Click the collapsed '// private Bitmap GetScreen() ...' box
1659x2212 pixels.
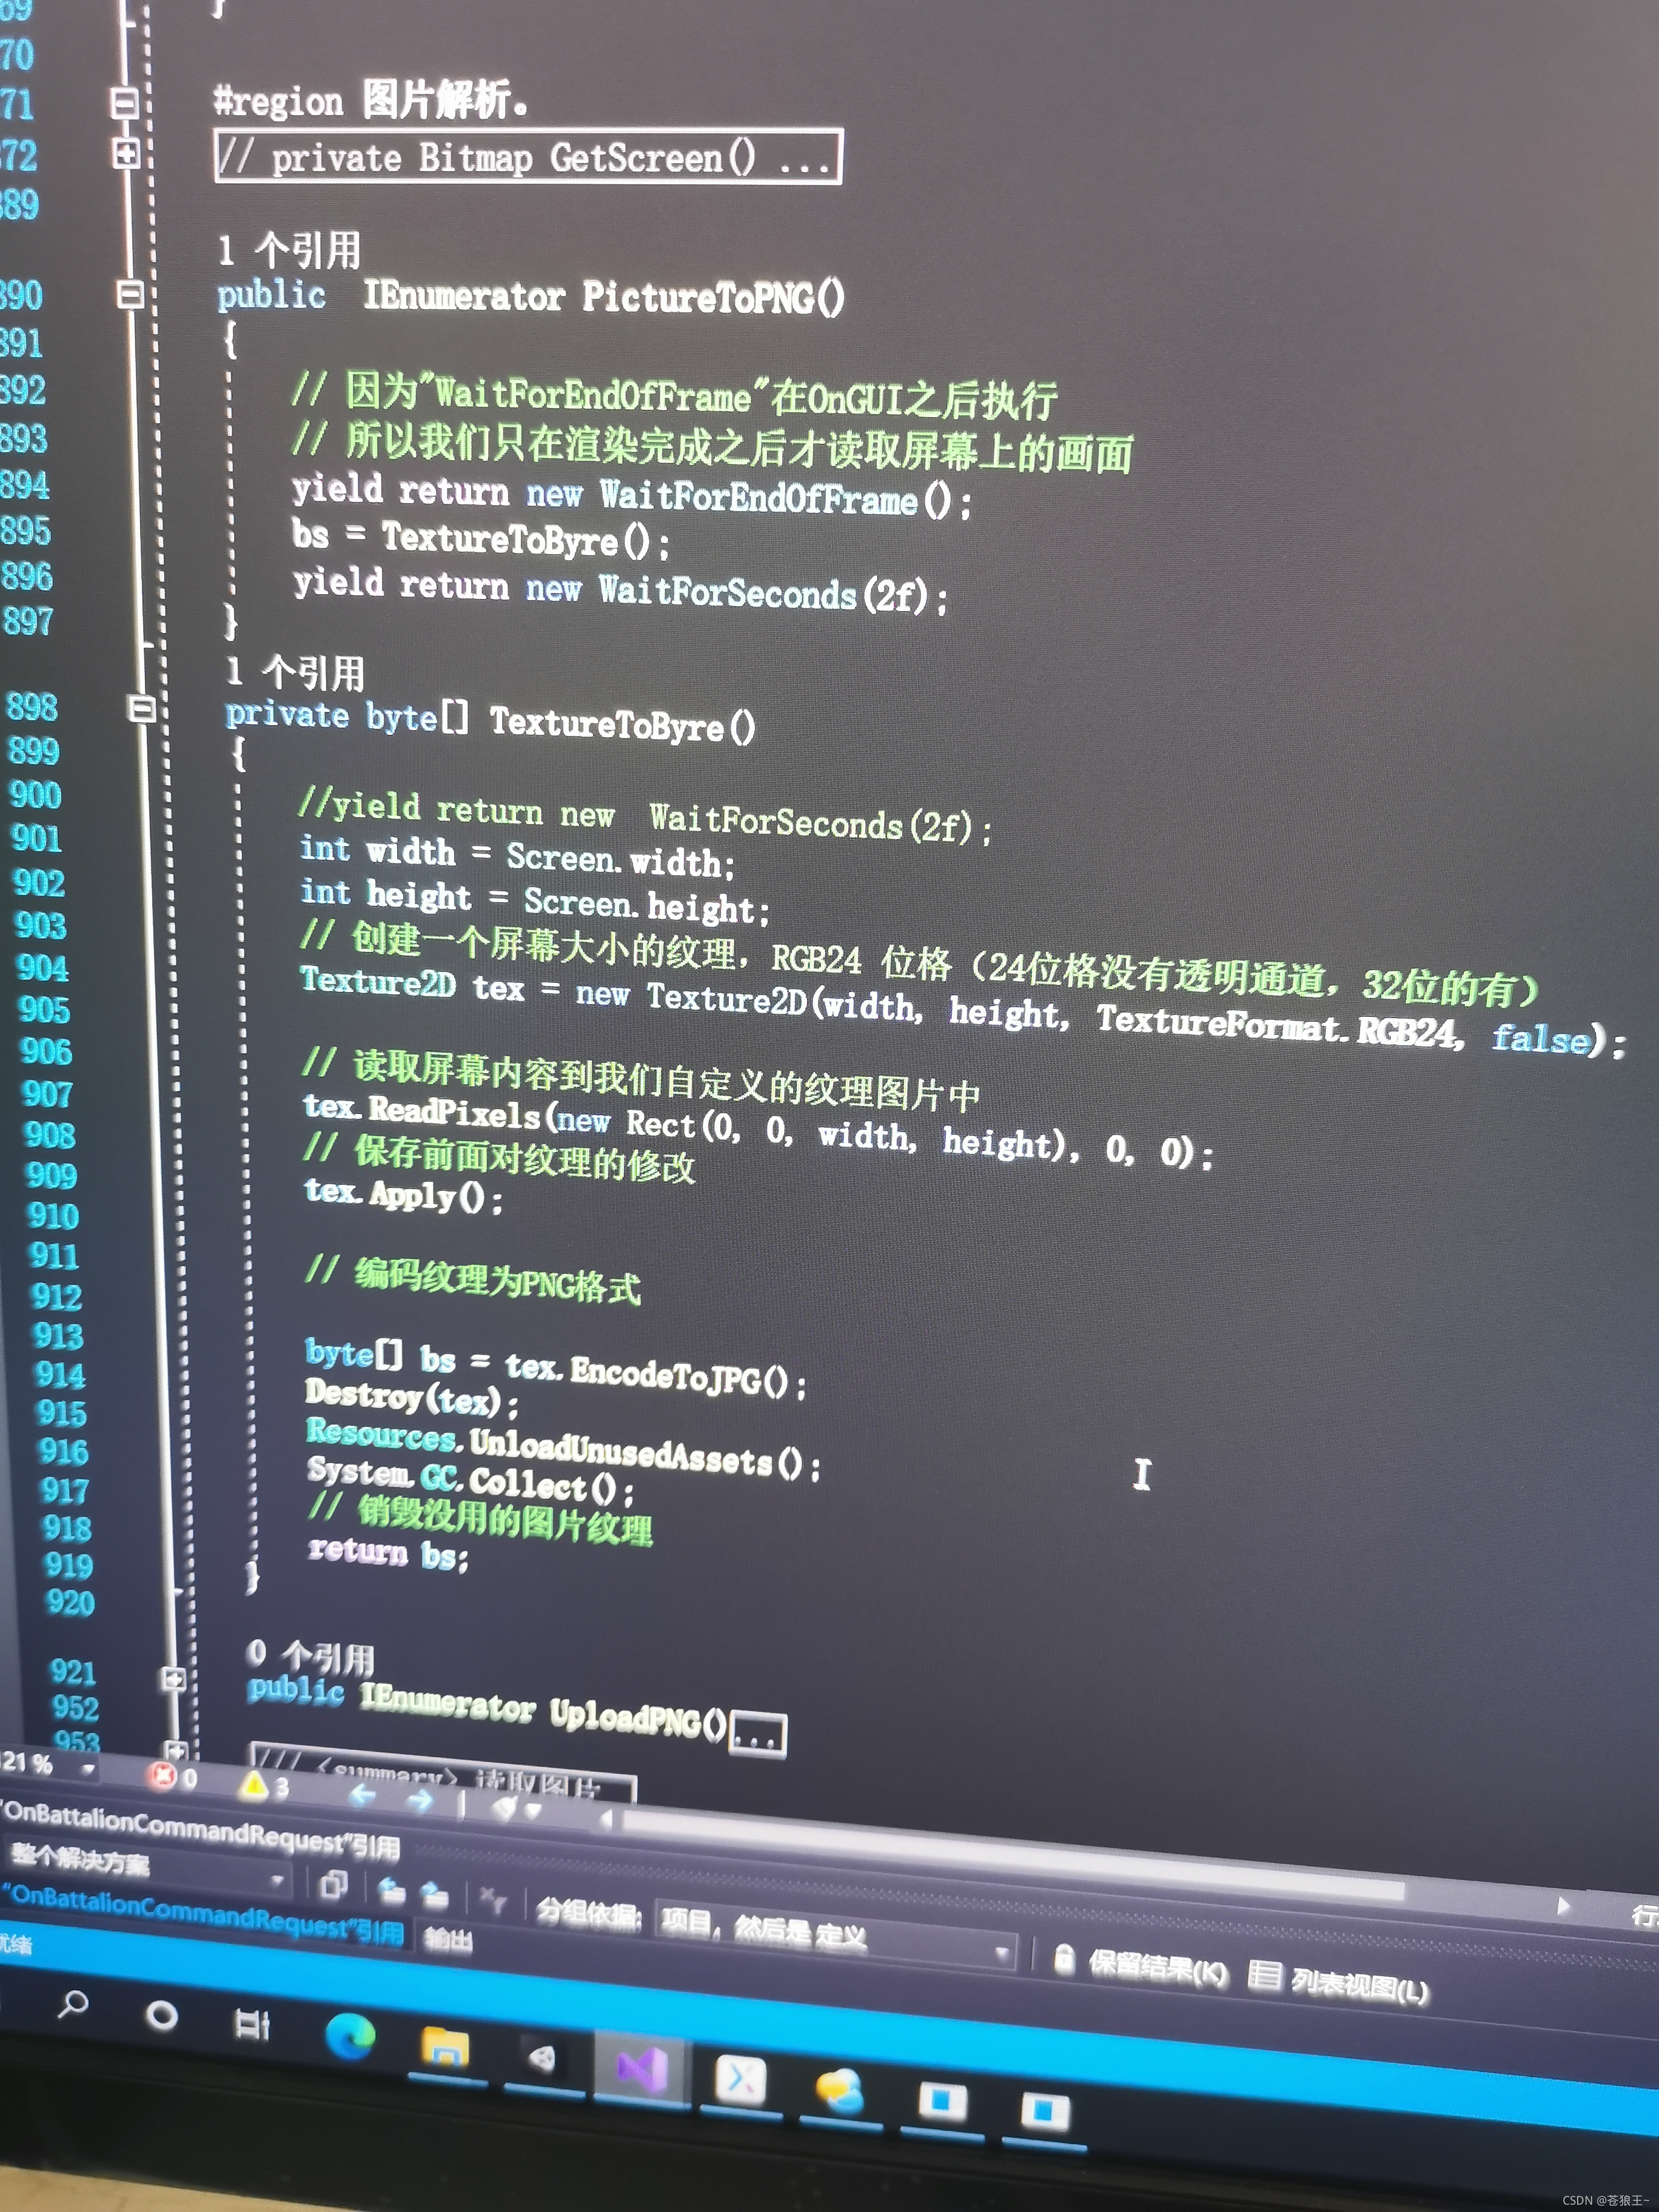tap(528, 156)
